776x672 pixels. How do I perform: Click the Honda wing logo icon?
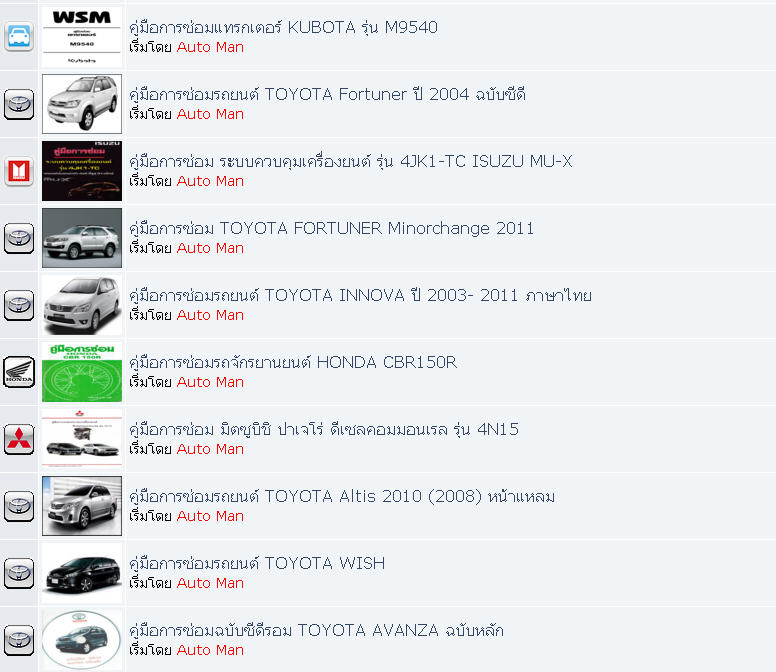click(19, 372)
